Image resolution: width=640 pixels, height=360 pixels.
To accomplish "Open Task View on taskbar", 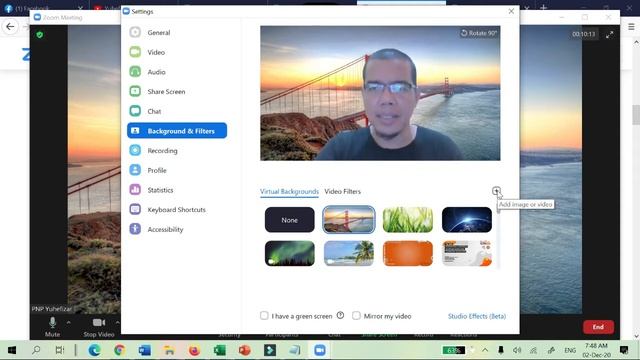I will [60, 350].
